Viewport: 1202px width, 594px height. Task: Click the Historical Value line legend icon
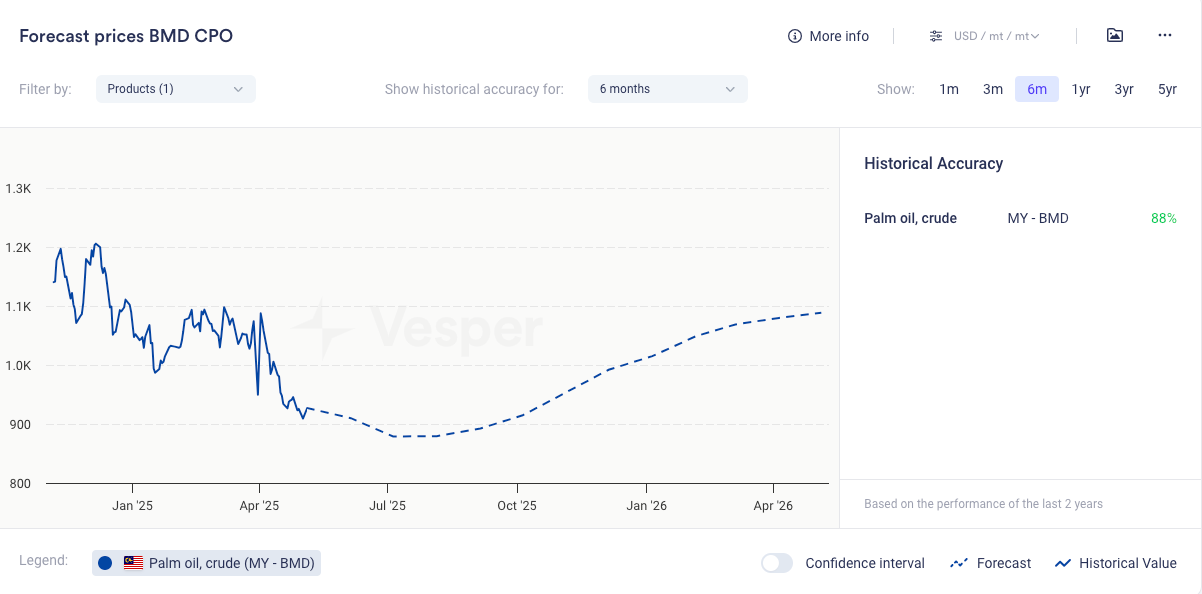1063,563
